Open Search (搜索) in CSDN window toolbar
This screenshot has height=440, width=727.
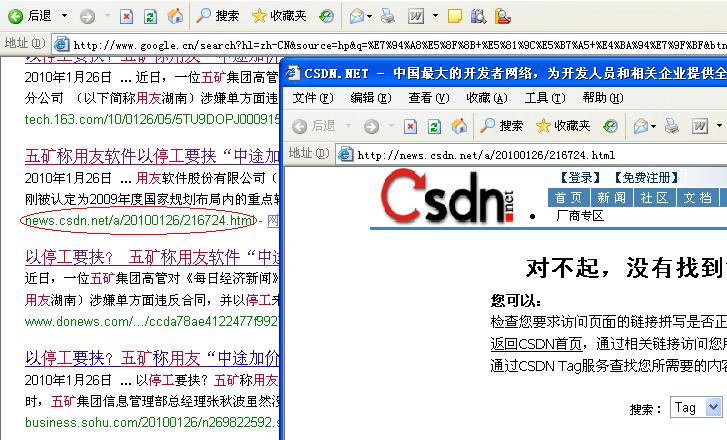[501, 126]
